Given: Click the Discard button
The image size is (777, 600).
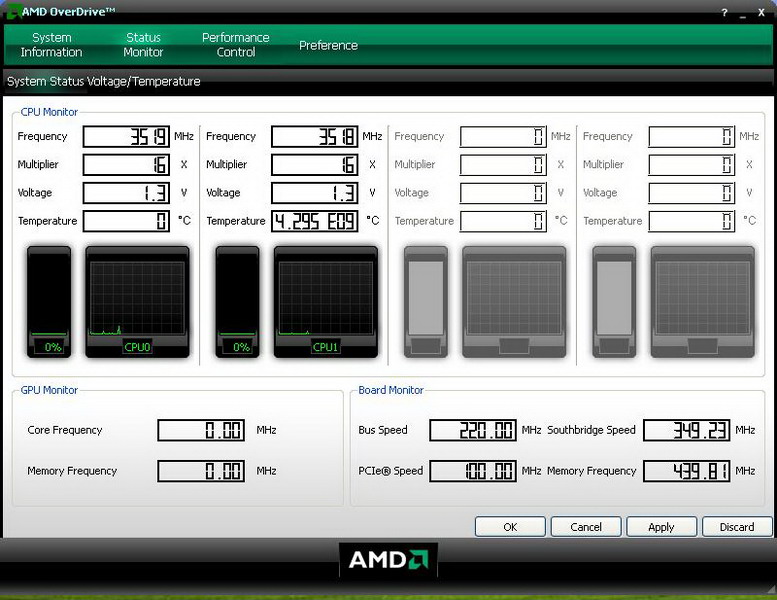Looking at the screenshot, I should 737,527.
